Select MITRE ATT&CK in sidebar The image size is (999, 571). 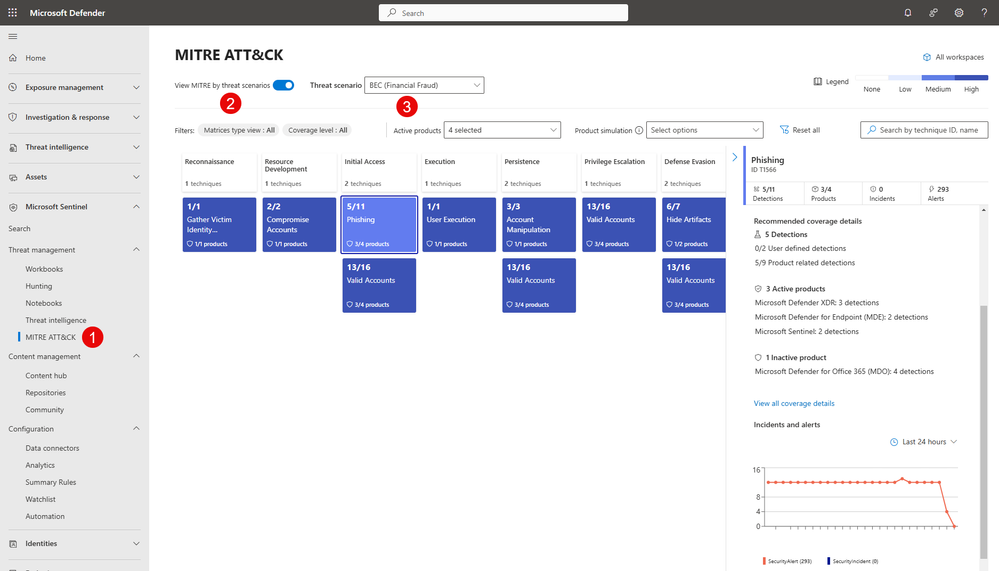(50, 337)
